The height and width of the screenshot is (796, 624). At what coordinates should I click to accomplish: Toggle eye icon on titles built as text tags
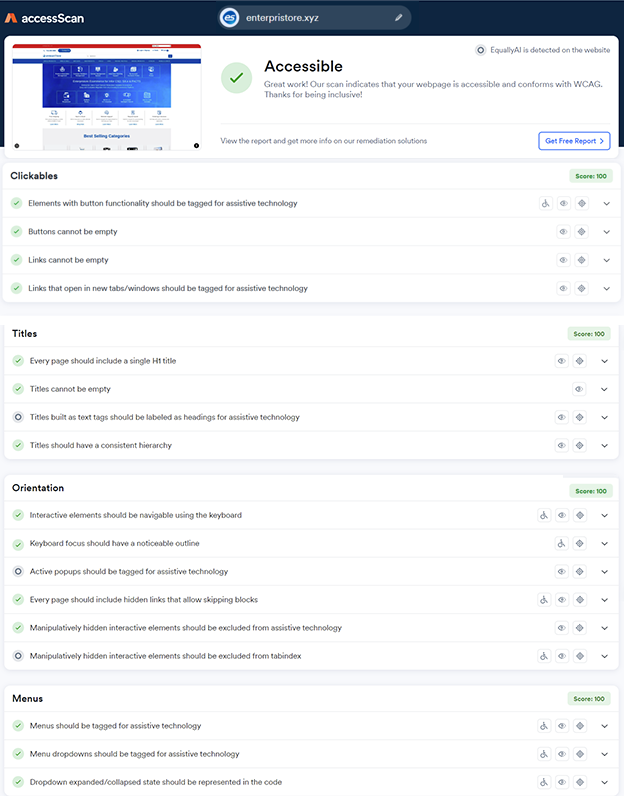coord(562,417)
